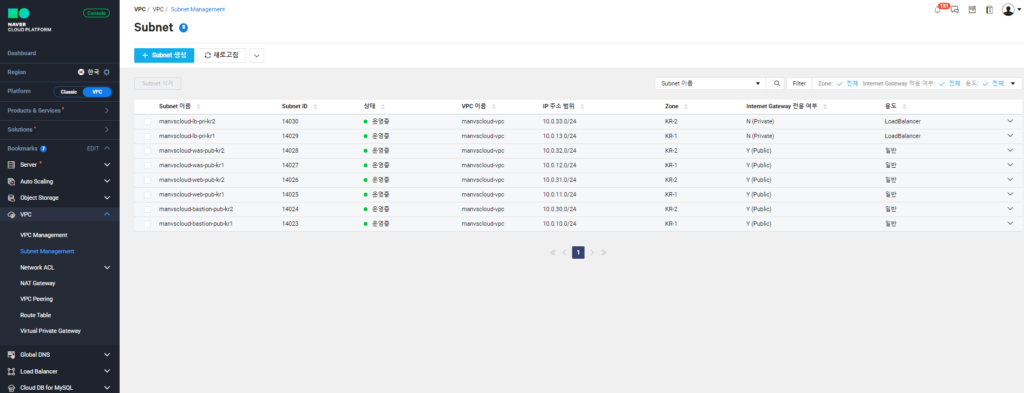The image size is (1024, 393).
Task: Open VPC Management in sidebar
Action: [44, 235]
